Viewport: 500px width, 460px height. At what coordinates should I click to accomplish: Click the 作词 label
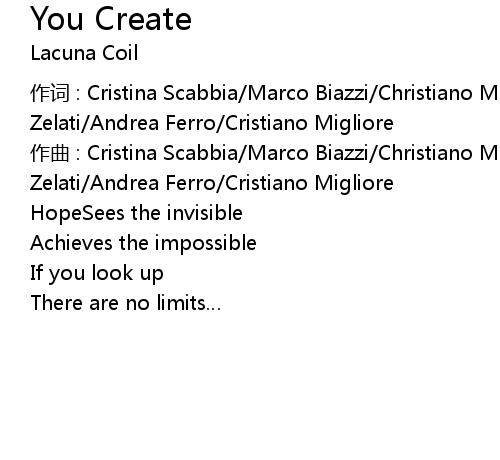pyautogui.click(x=50, y=93)
